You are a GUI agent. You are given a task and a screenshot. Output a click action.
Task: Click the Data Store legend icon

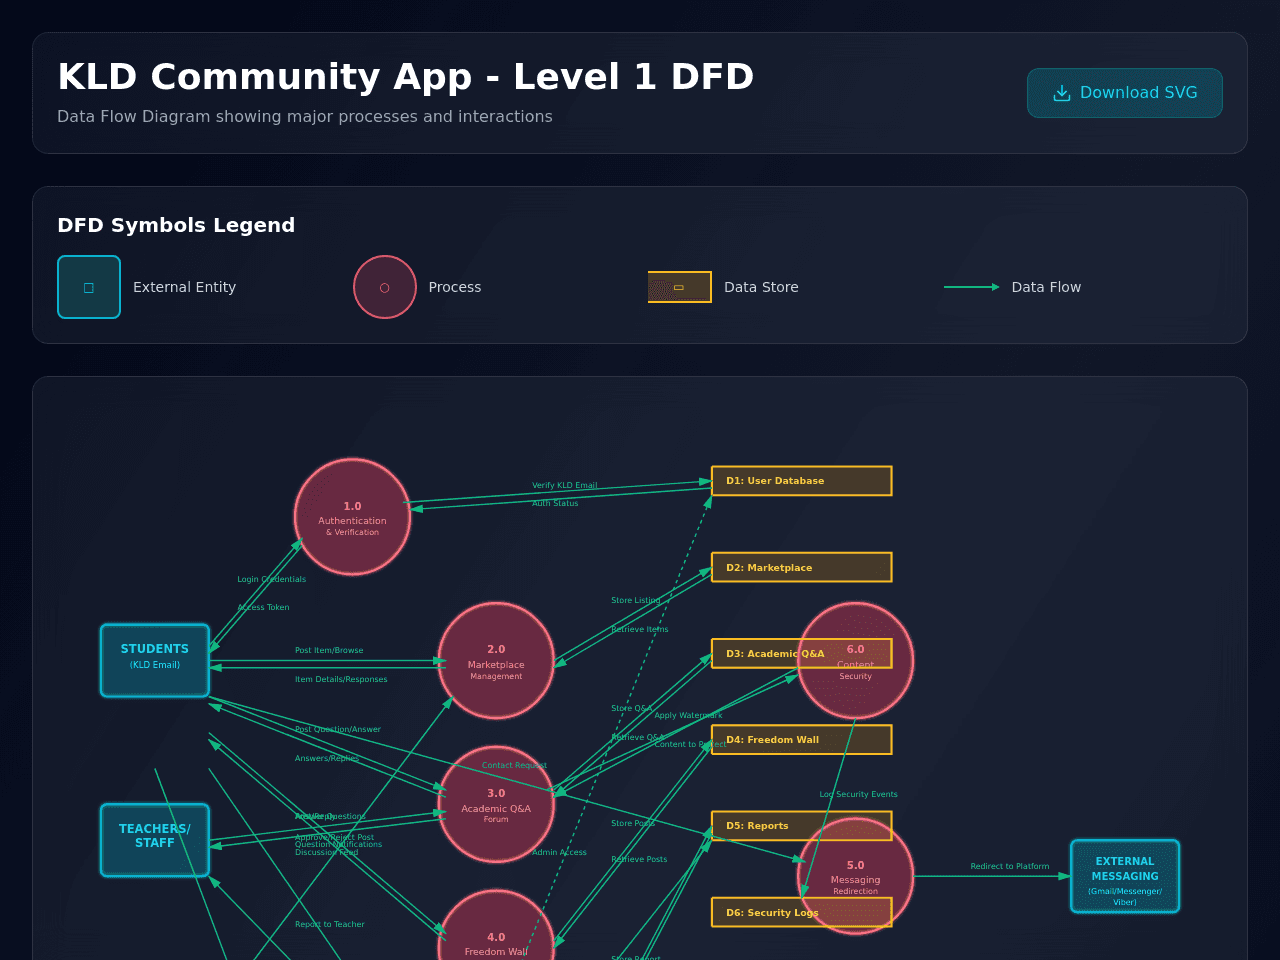pos(679,287)
